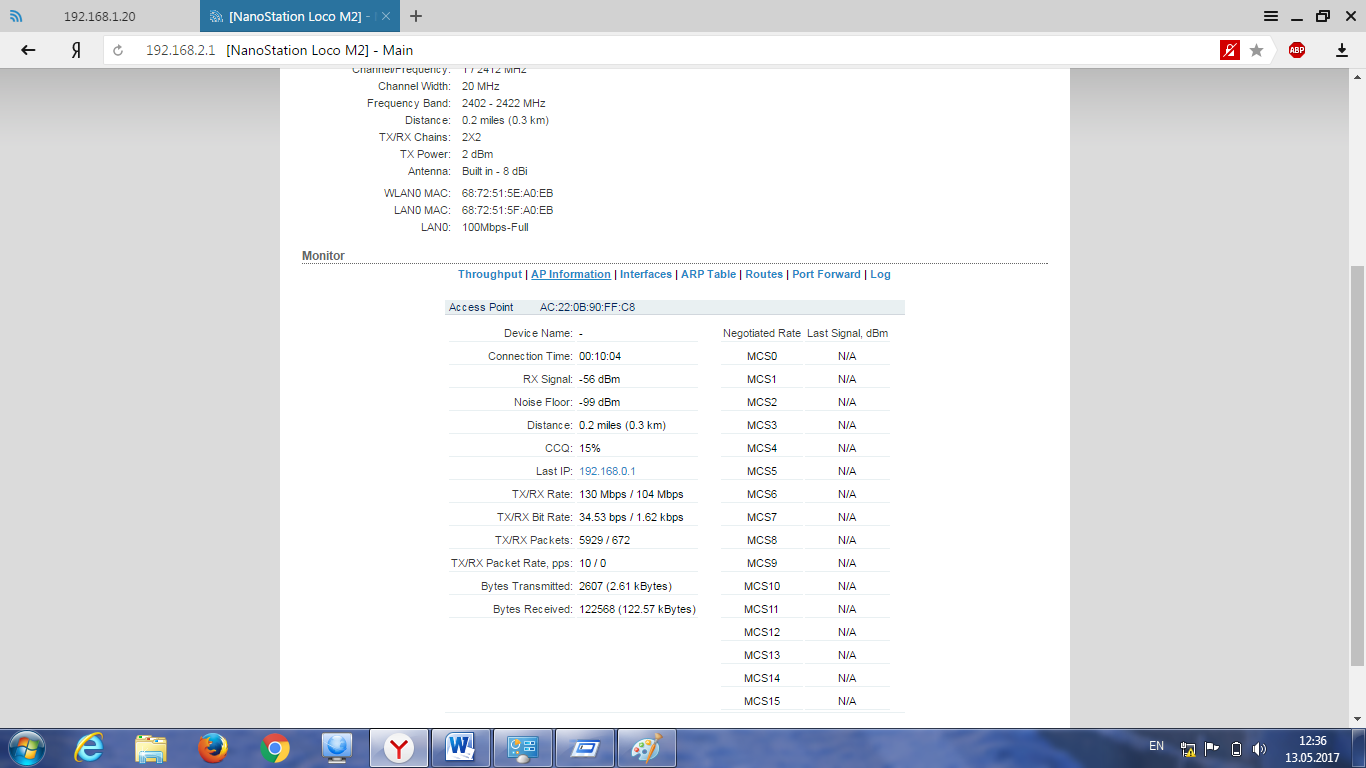Launch Google Chrome from the taskbar

click(275, 748)
